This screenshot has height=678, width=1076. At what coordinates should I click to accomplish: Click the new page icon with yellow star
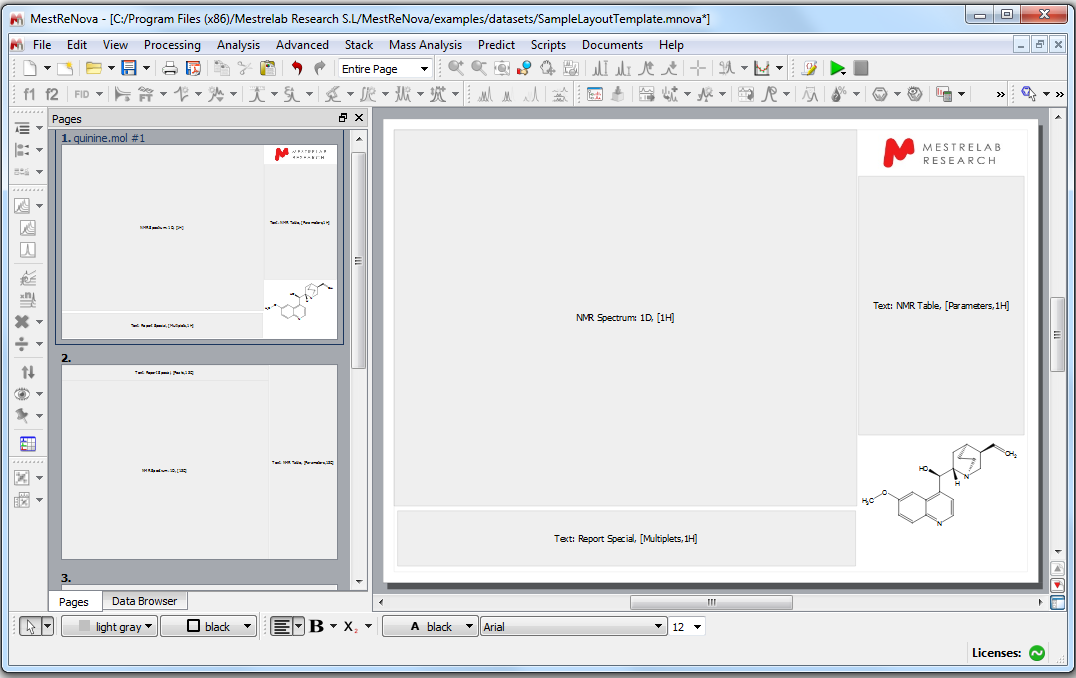click(65, 68)
